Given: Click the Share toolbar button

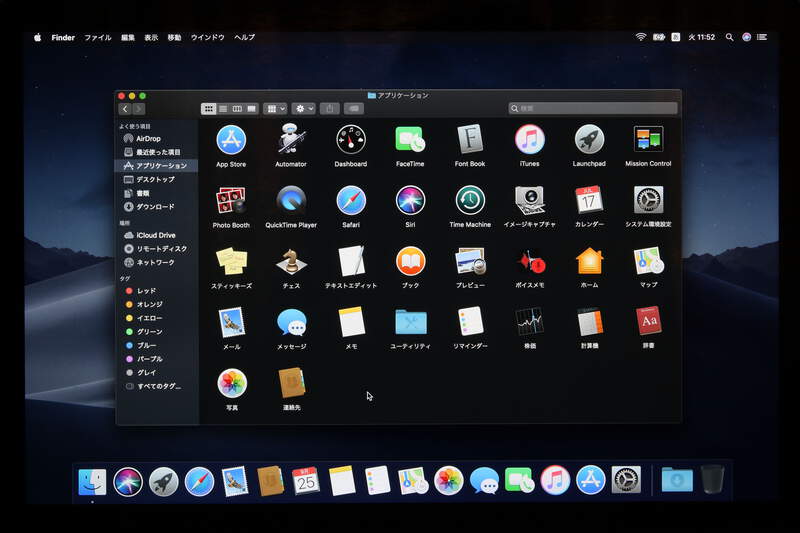Looking at the screenshot, I should (x=330, y=109).
